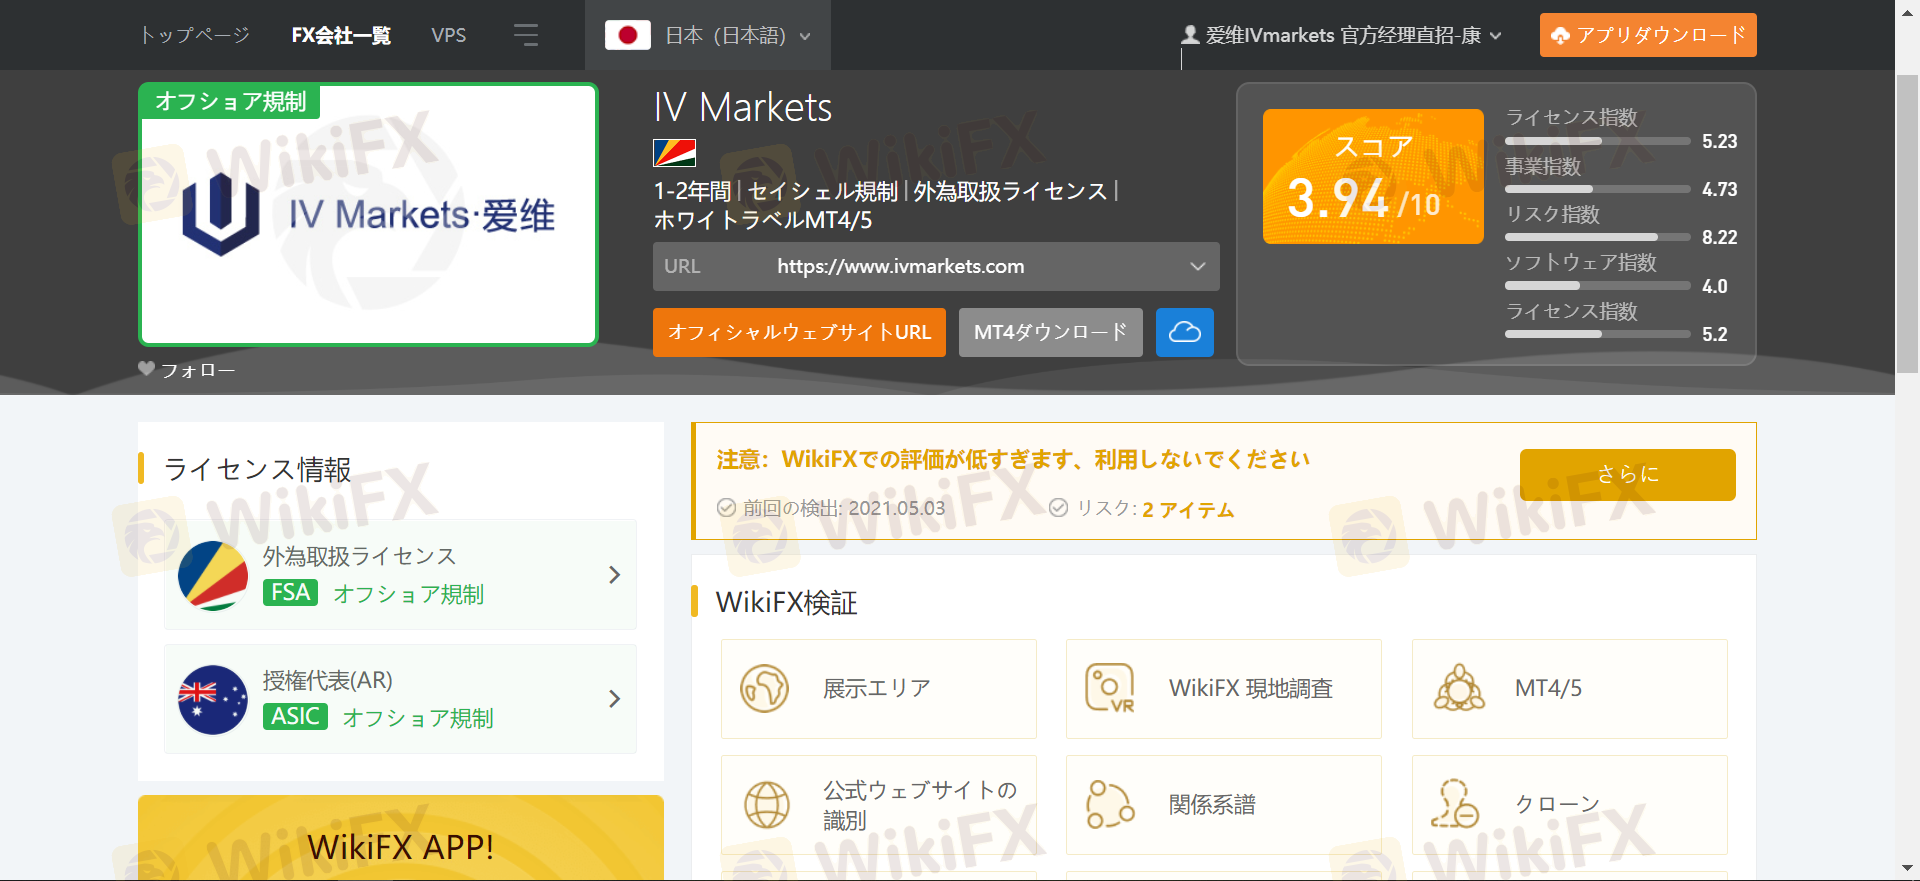Viewport: 1920px width, 881px height.
Task: Open WikiFX 現地調査 VR icon
Action: pos(1110,688)
